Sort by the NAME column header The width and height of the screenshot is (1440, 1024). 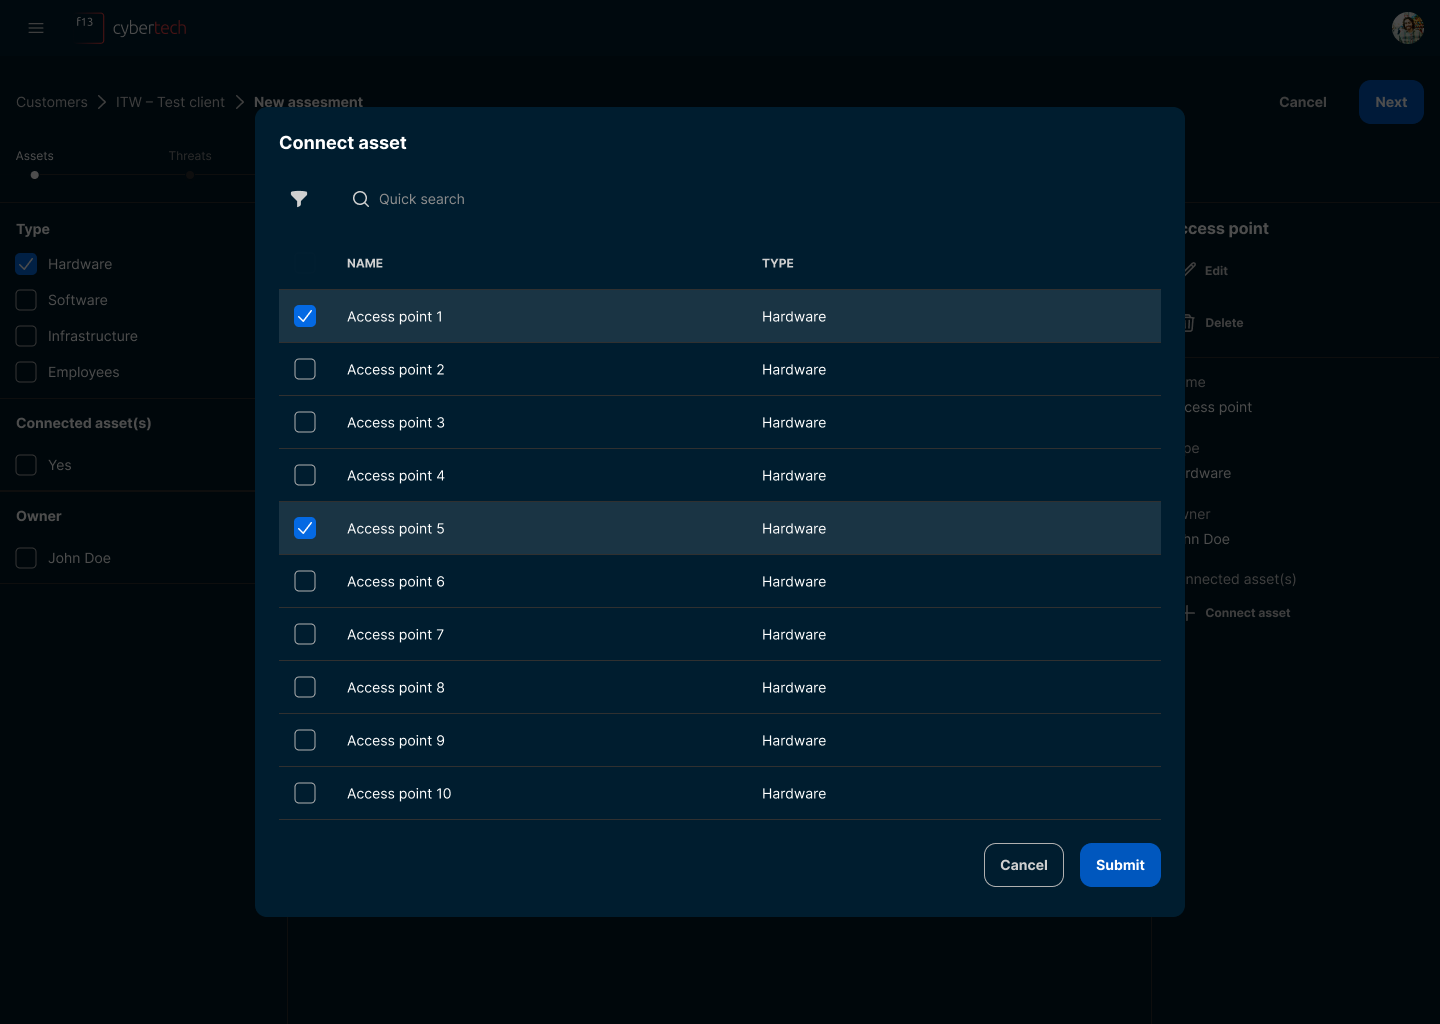click(365, 263)
